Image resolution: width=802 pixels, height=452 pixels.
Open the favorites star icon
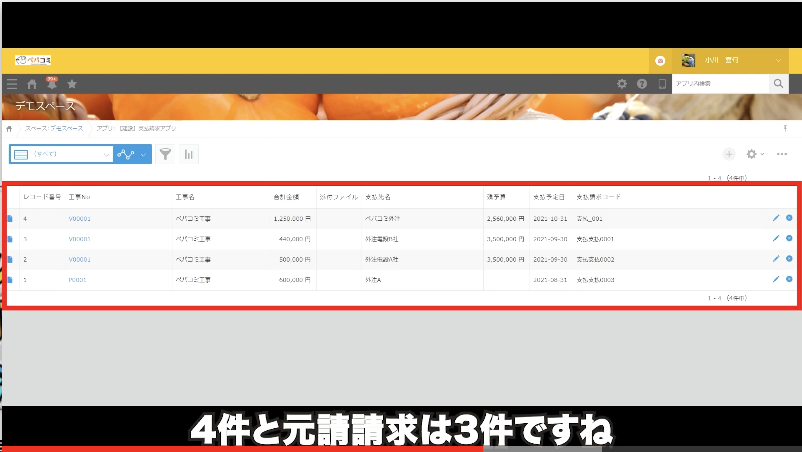coord(71,84)
